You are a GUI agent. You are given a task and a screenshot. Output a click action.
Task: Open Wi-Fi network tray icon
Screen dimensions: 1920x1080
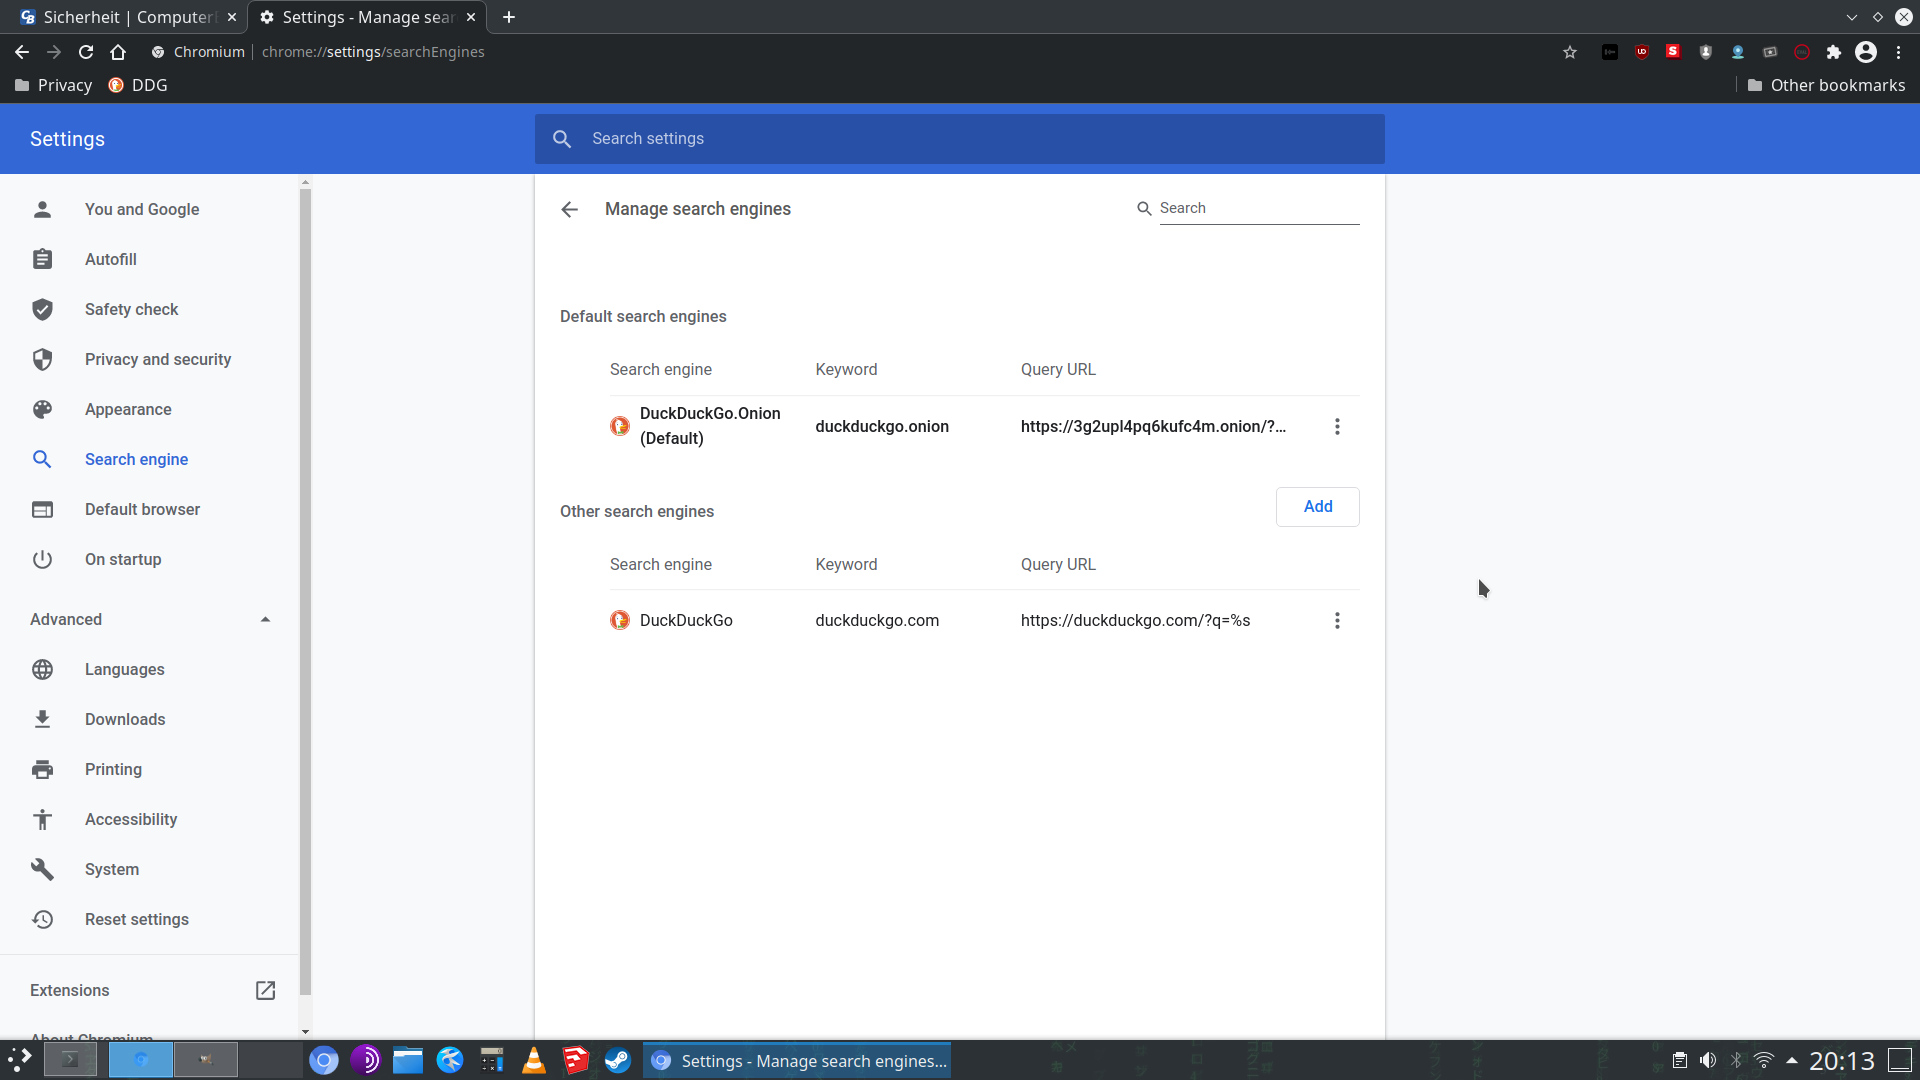point(1764,1060)
